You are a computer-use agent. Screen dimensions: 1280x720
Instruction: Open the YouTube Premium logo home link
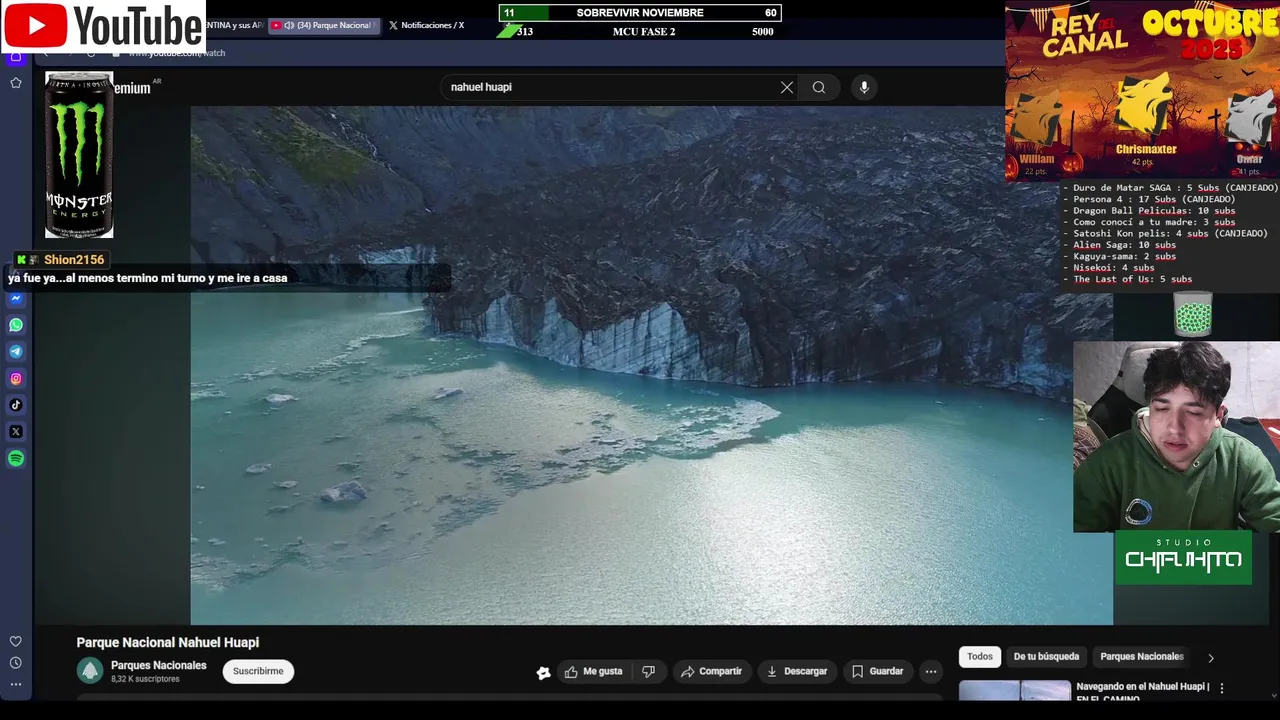(x=130, y=88)
